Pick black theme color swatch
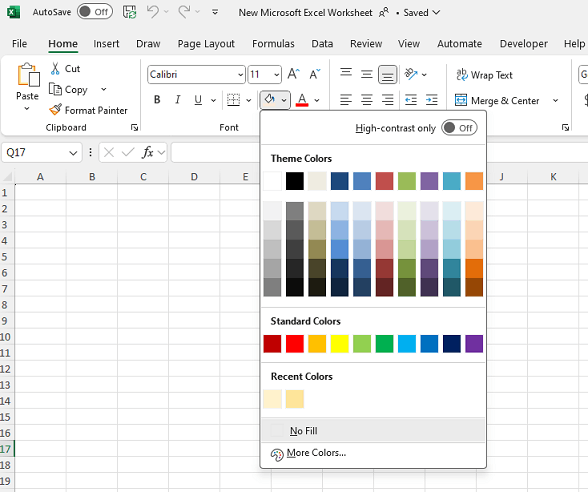Screen dimensions: 588x492 (x=295, y=181)
